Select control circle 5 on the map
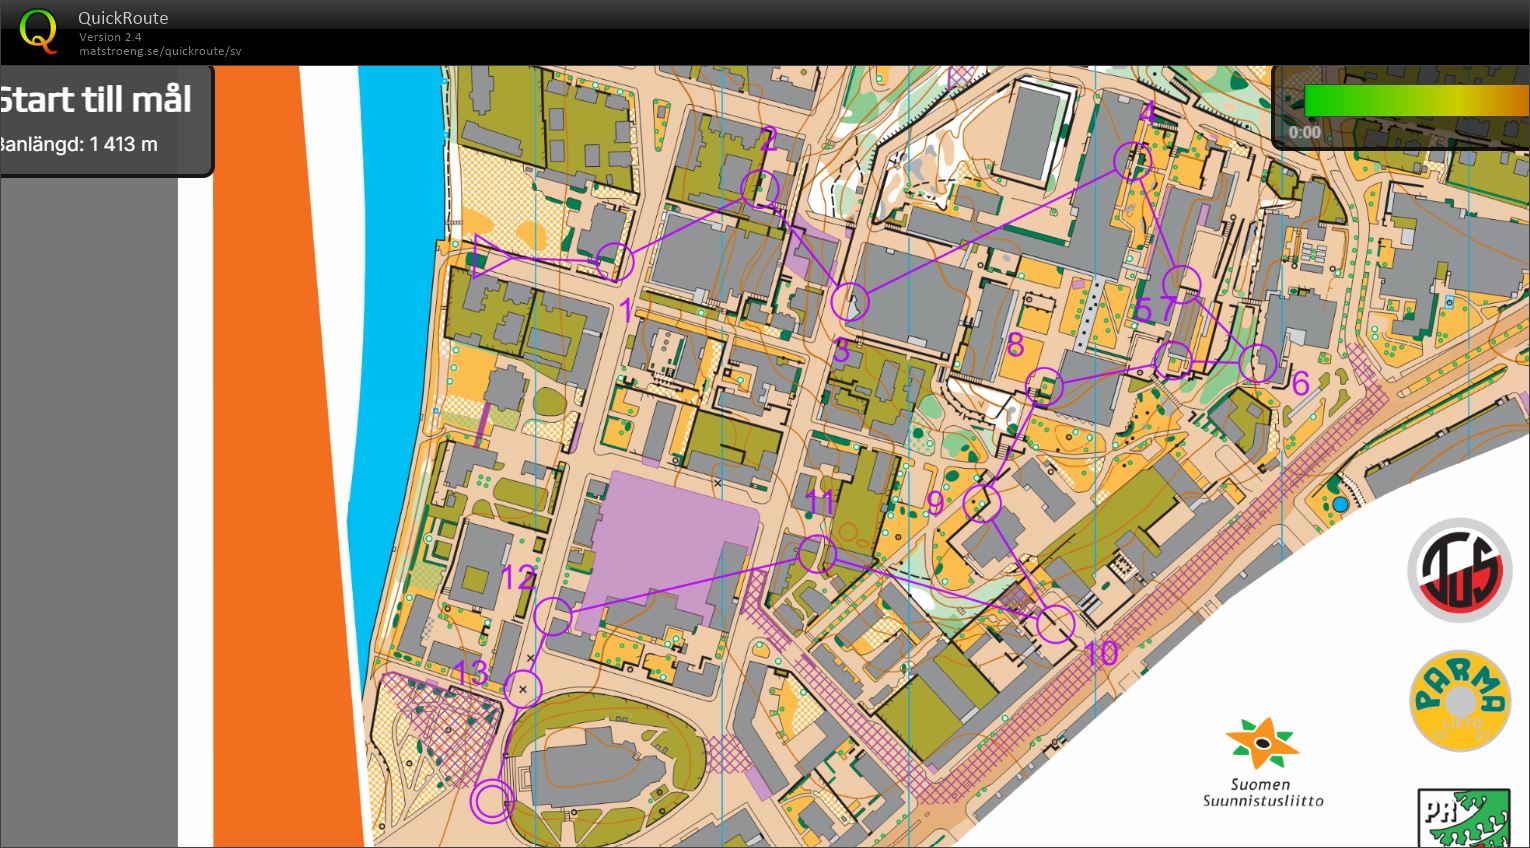Image resolution: width=1530 pixels, height=848 pixels. click(1183, 284)
